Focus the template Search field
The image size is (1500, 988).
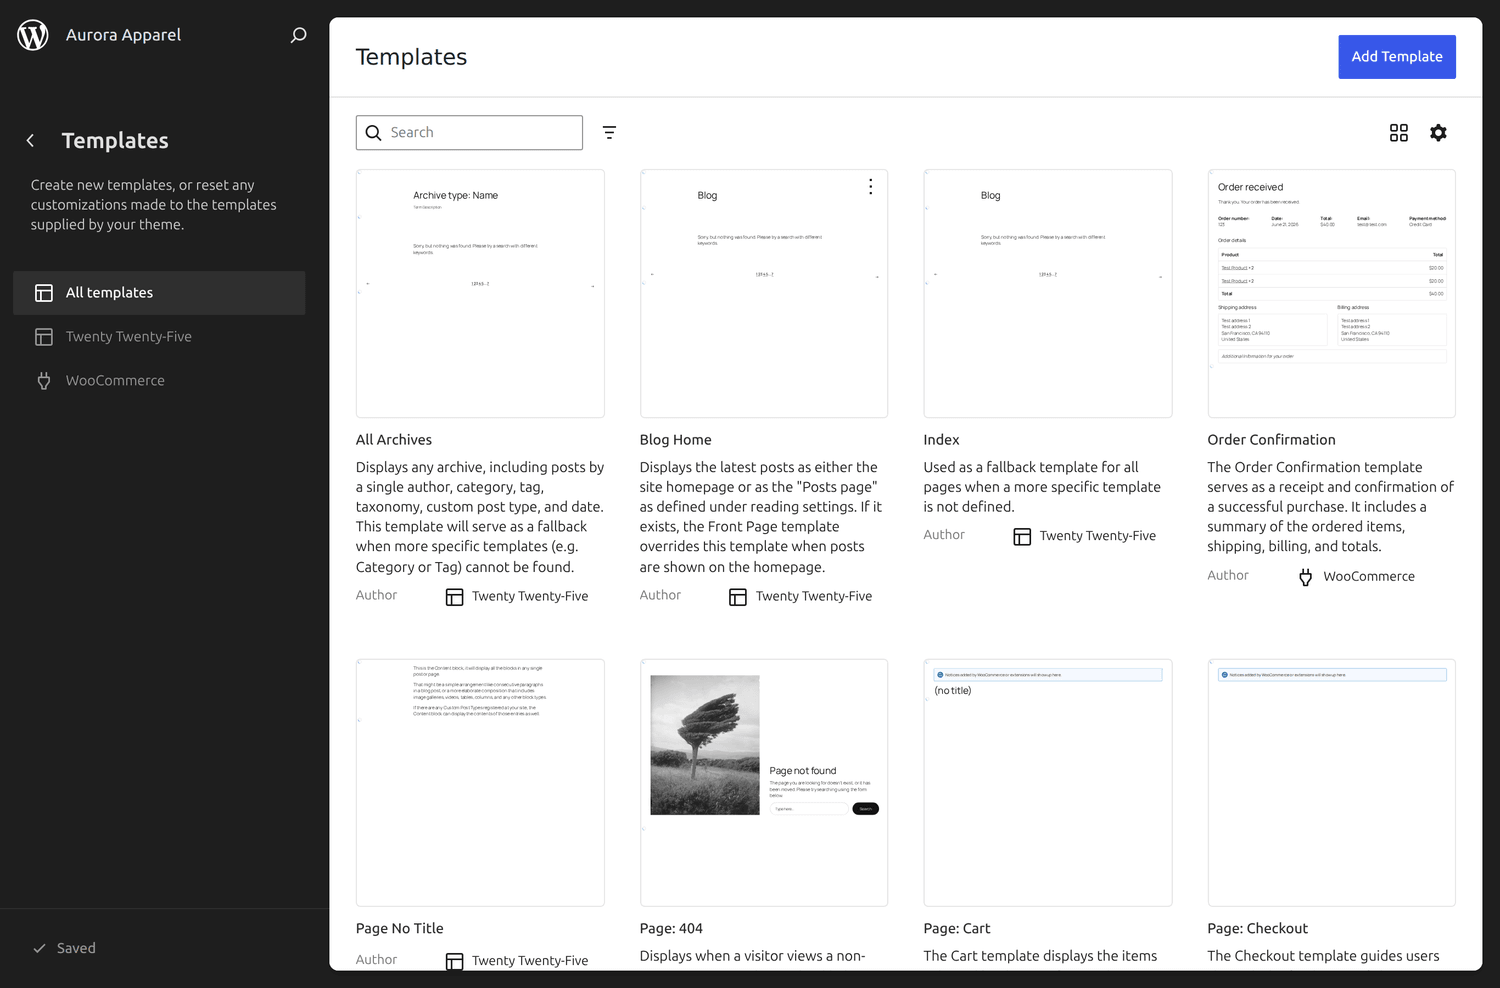(x=469, y=133)
